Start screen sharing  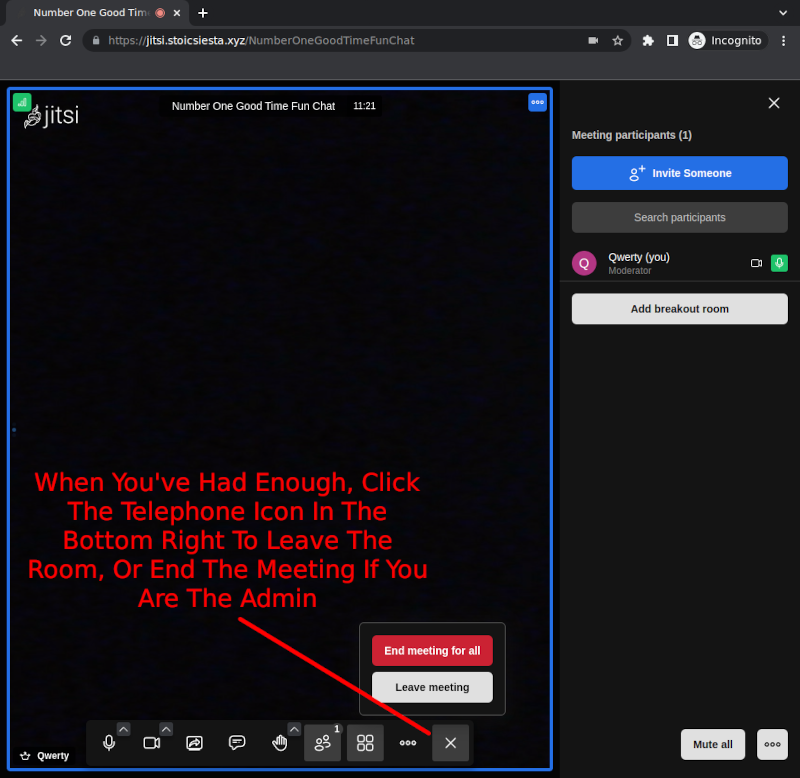tap(195, 743)
